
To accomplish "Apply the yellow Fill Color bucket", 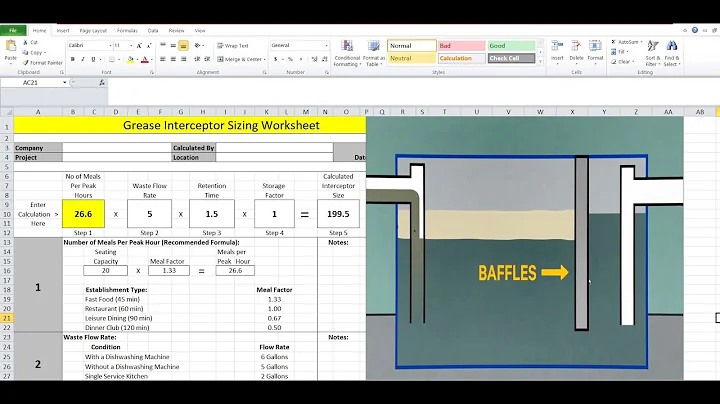I will [x=130, y=59].
